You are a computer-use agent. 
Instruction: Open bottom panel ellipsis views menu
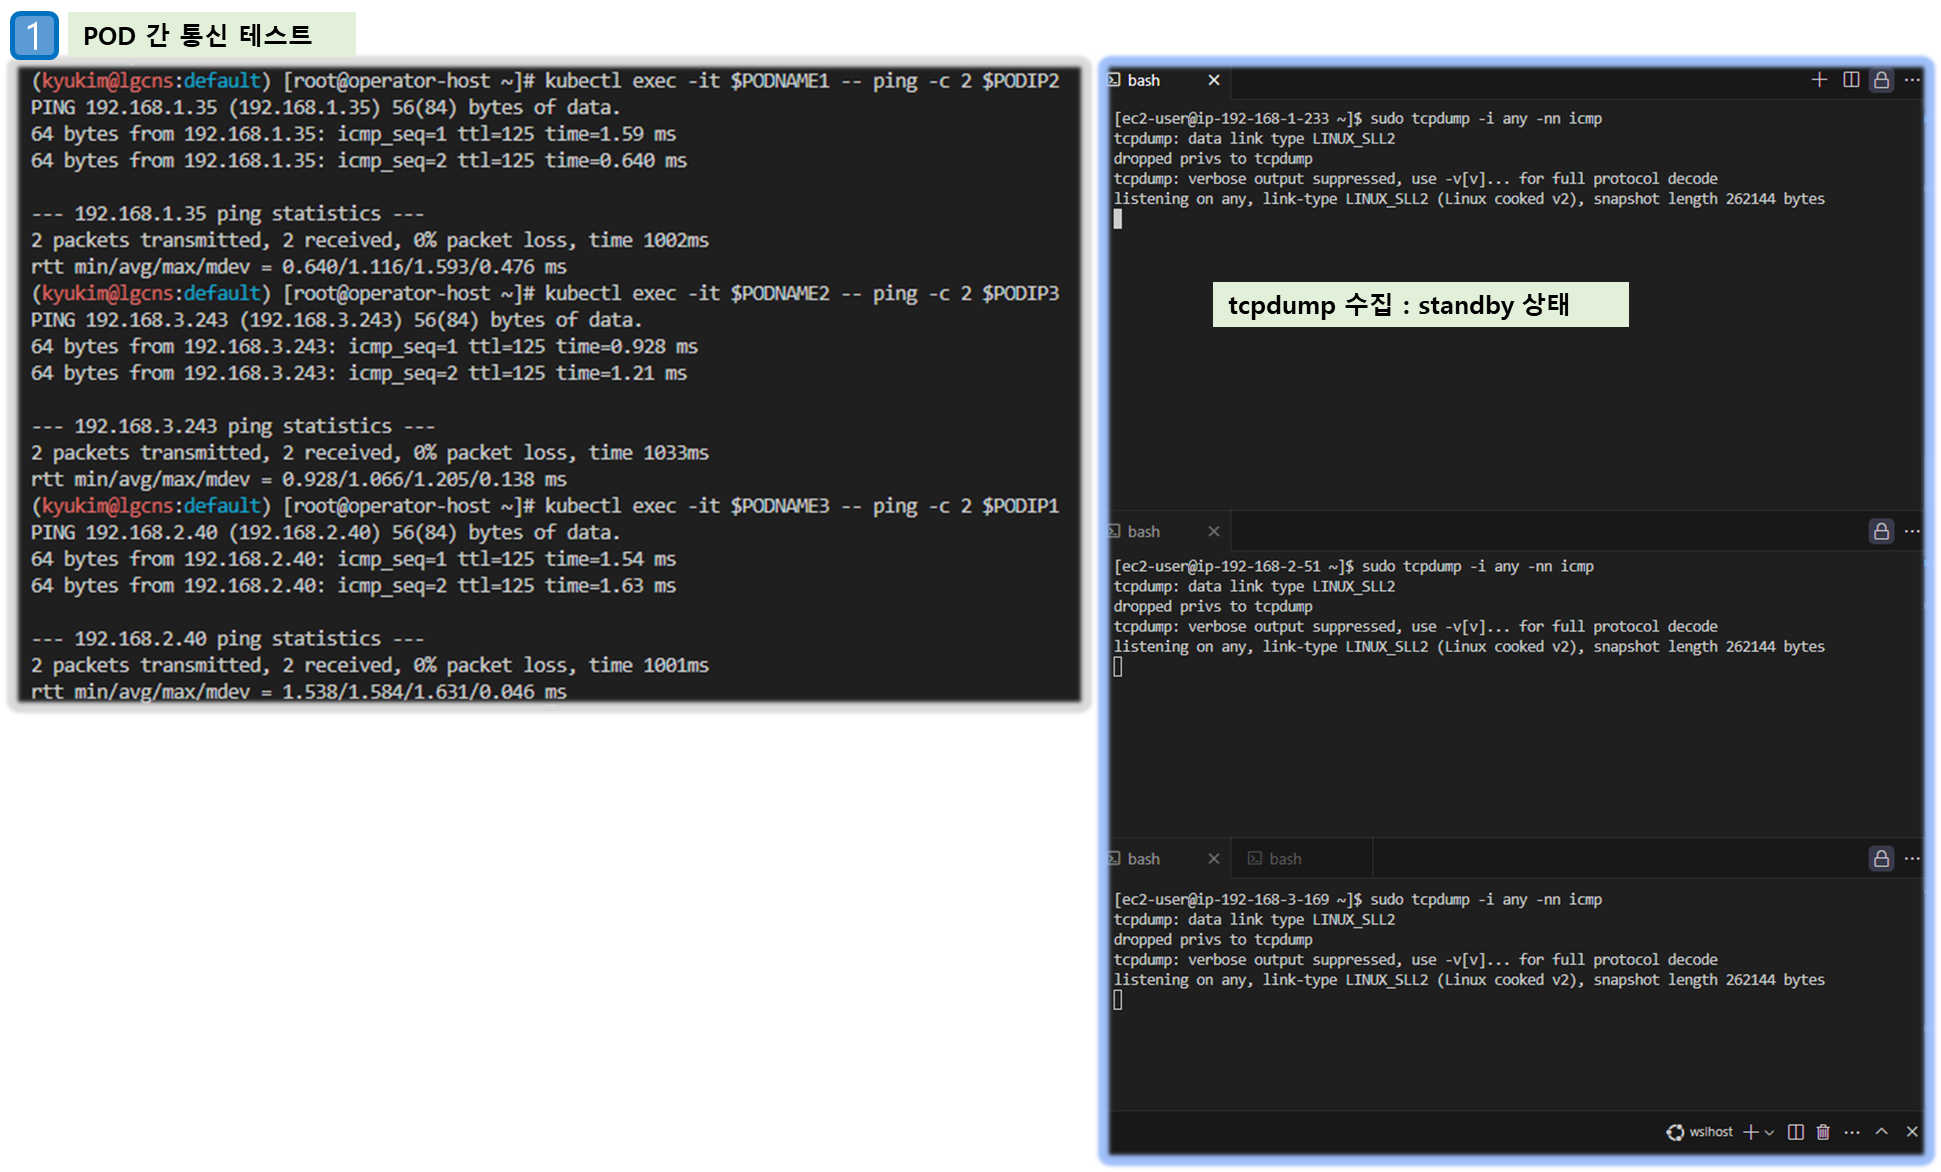pos(1852,1132)
